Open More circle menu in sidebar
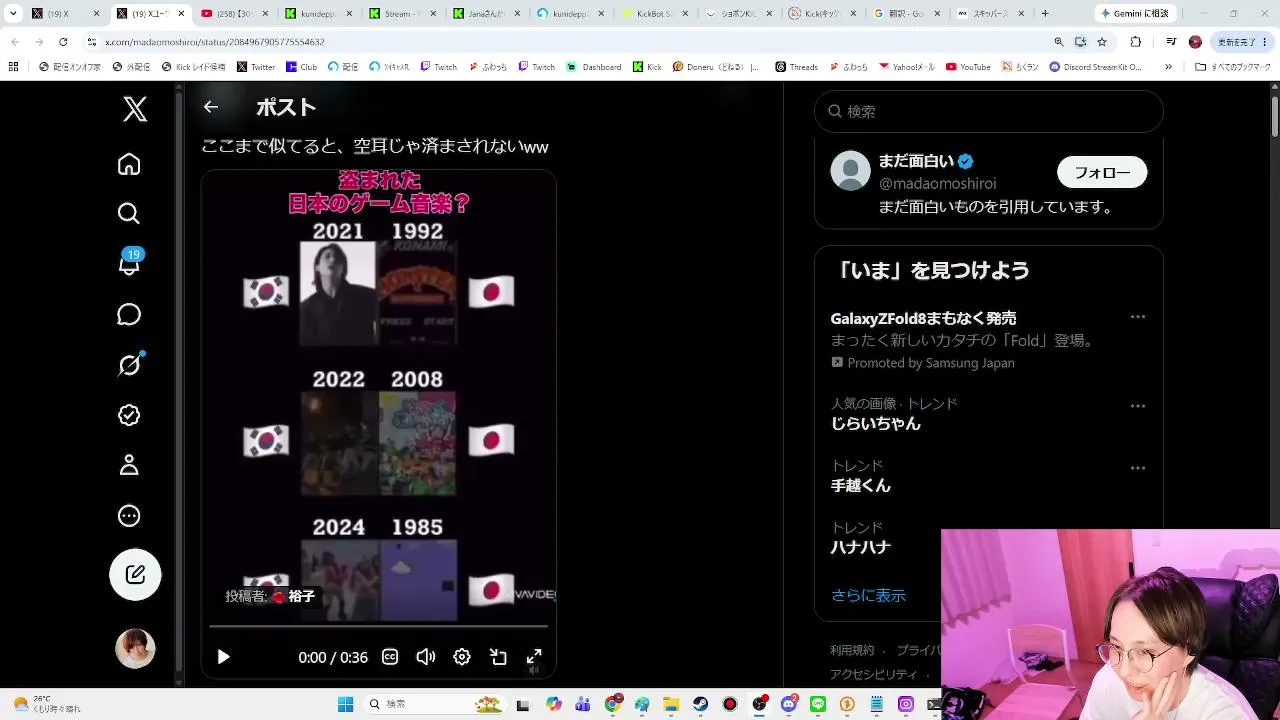 [x=129, y=516]
